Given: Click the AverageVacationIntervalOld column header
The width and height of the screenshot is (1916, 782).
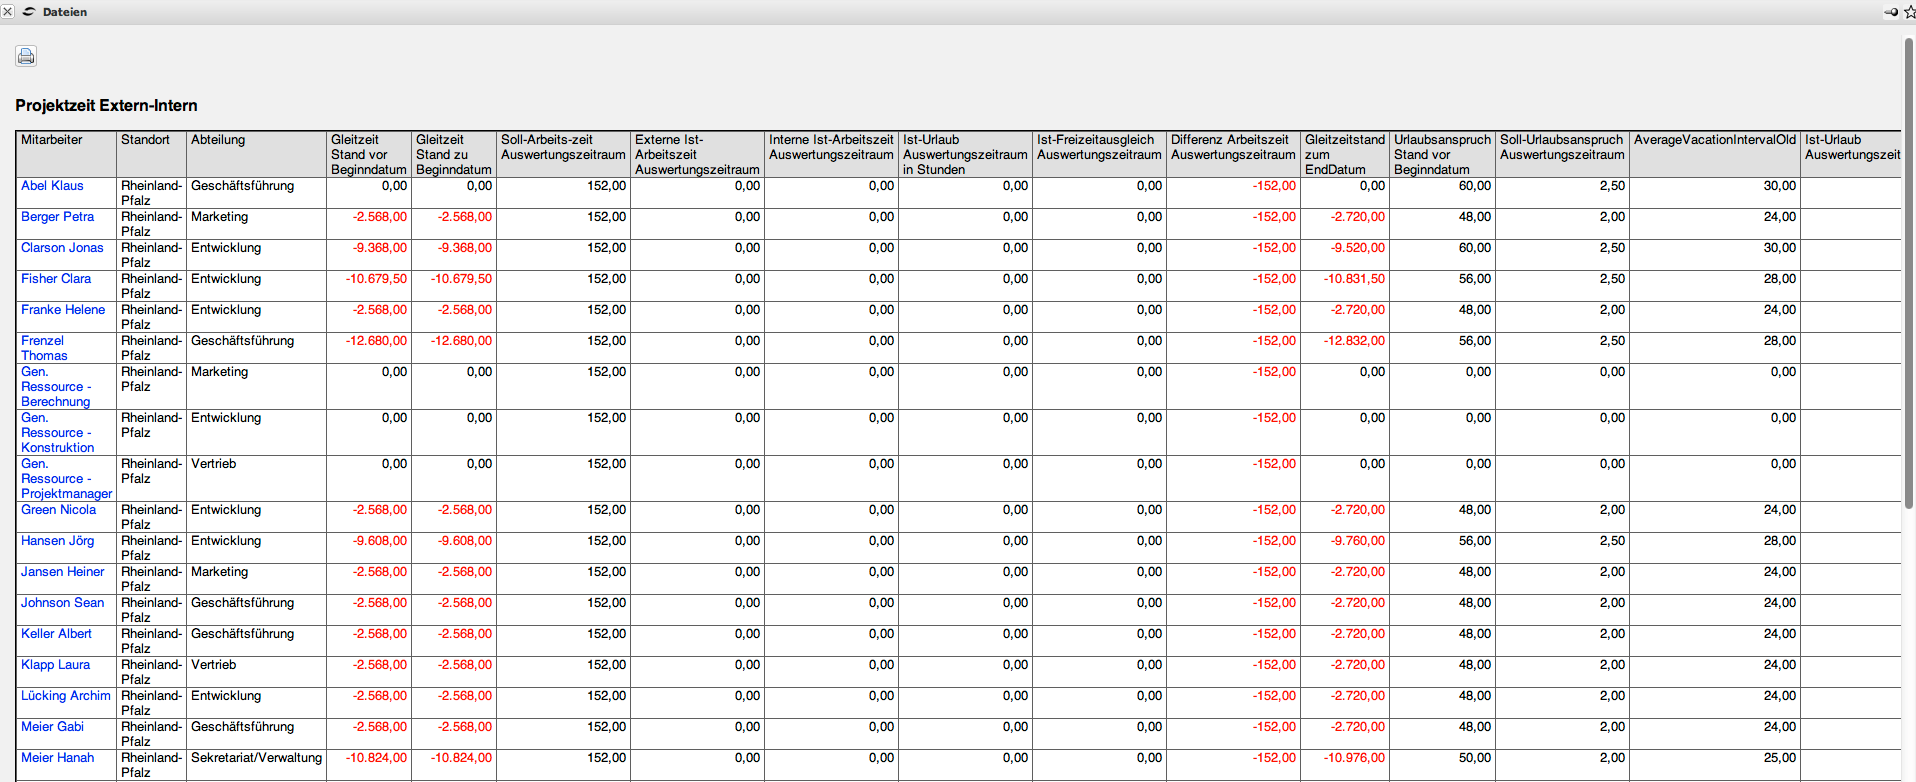Looking at the screenshot, I should 1714,140.
